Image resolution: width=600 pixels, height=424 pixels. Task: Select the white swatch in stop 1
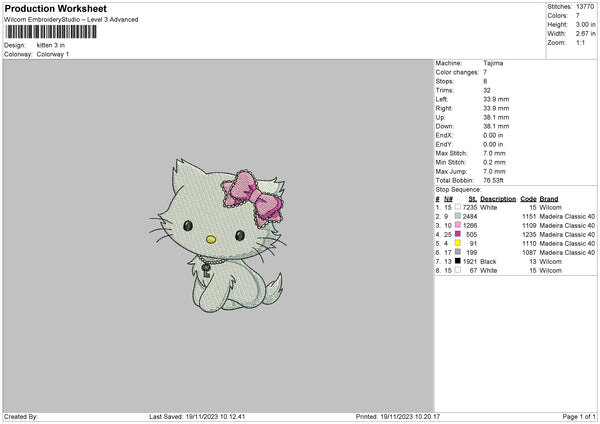[x=457, y=207]
